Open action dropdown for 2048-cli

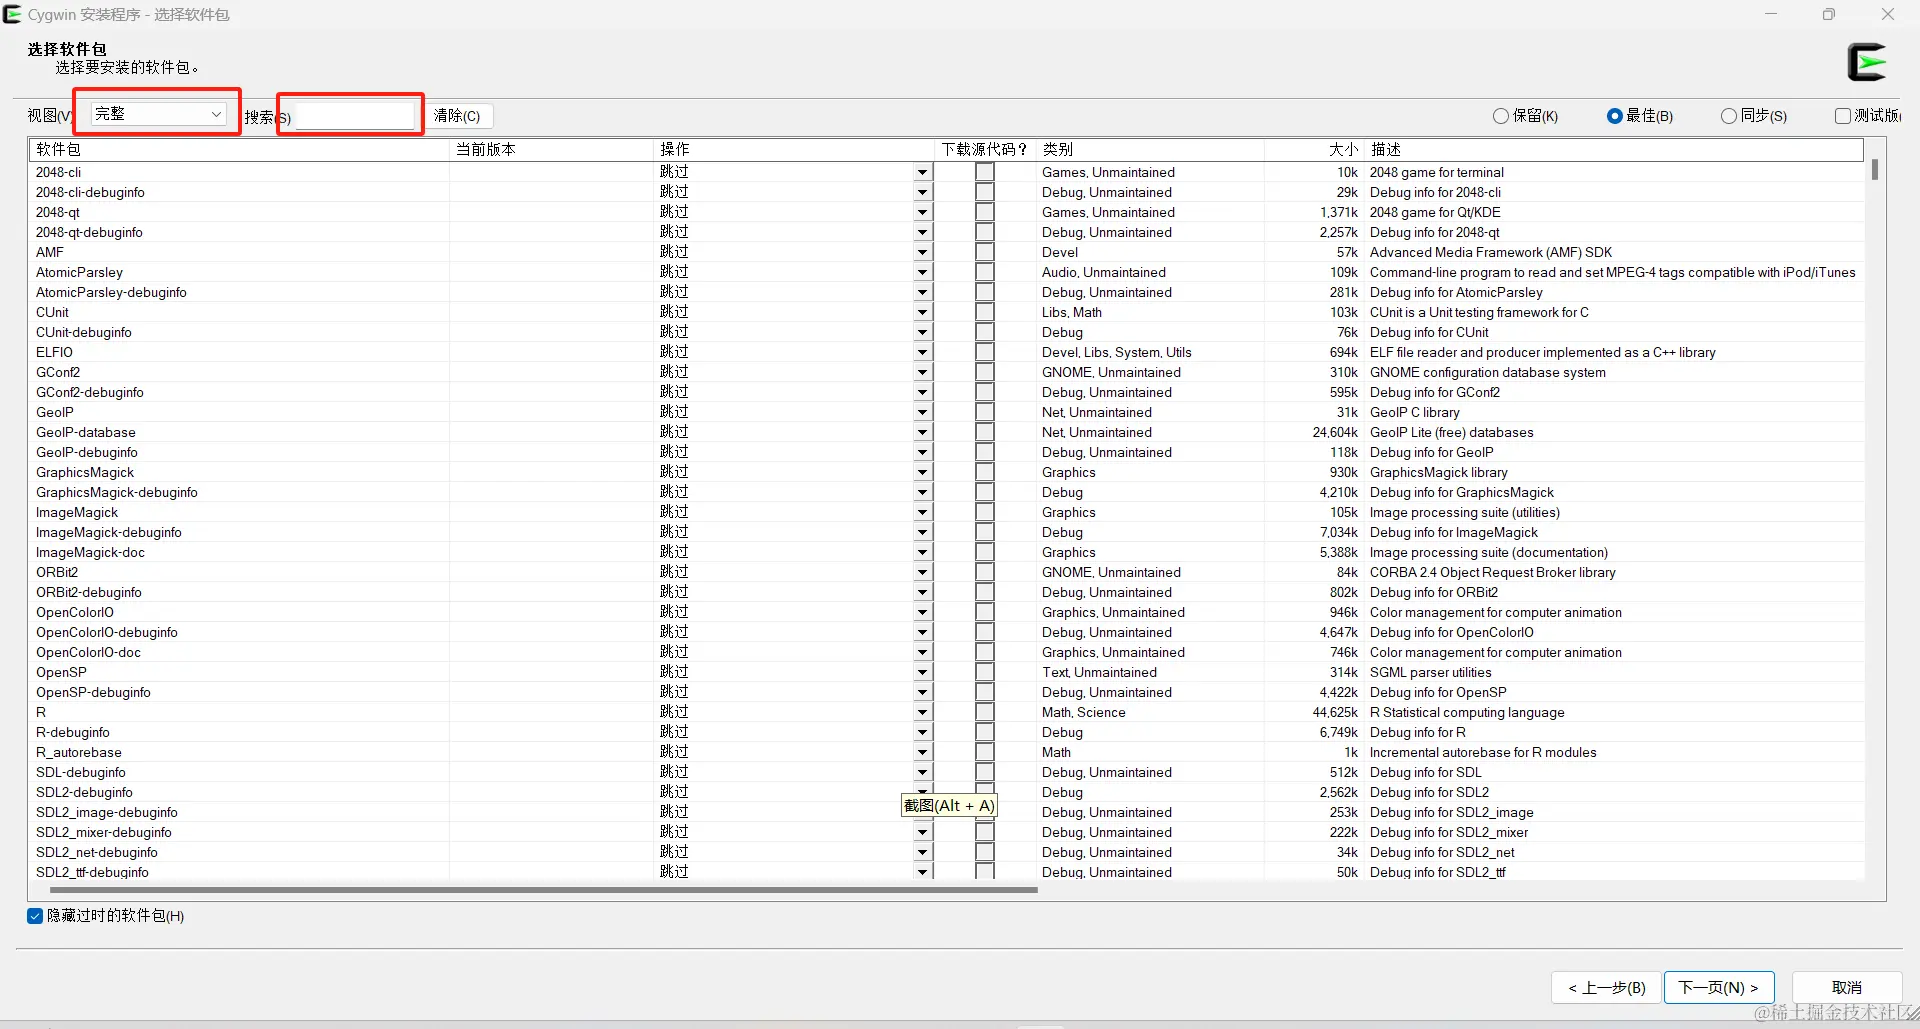[x=922, y=173]
